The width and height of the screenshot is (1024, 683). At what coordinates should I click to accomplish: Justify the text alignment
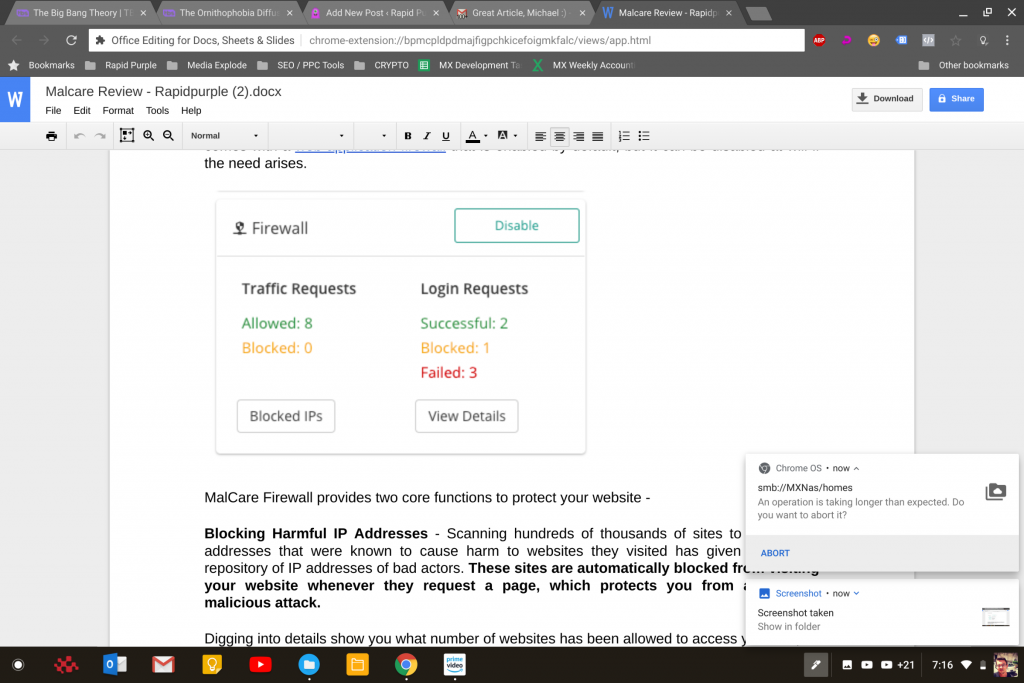coord(598,136)
